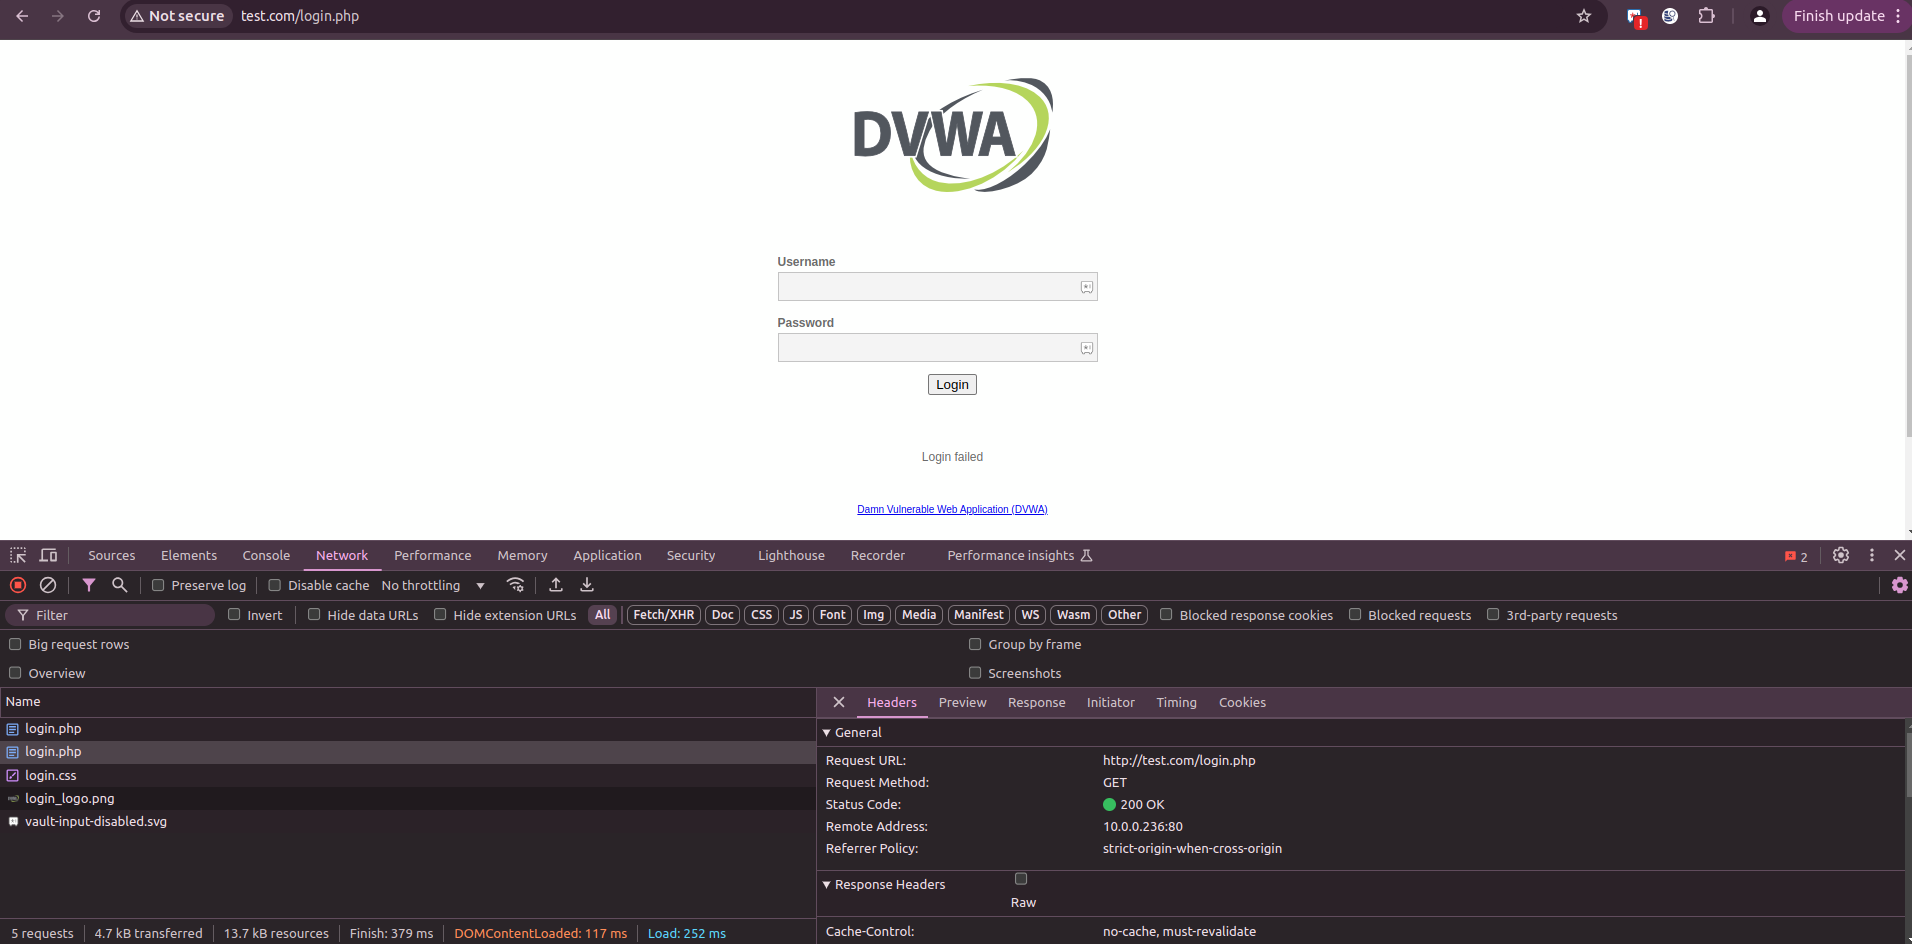Enable Screenshots checkbox
This screenshot has height=944, width=1912.
pyautogui.click(x=975, y=673)
